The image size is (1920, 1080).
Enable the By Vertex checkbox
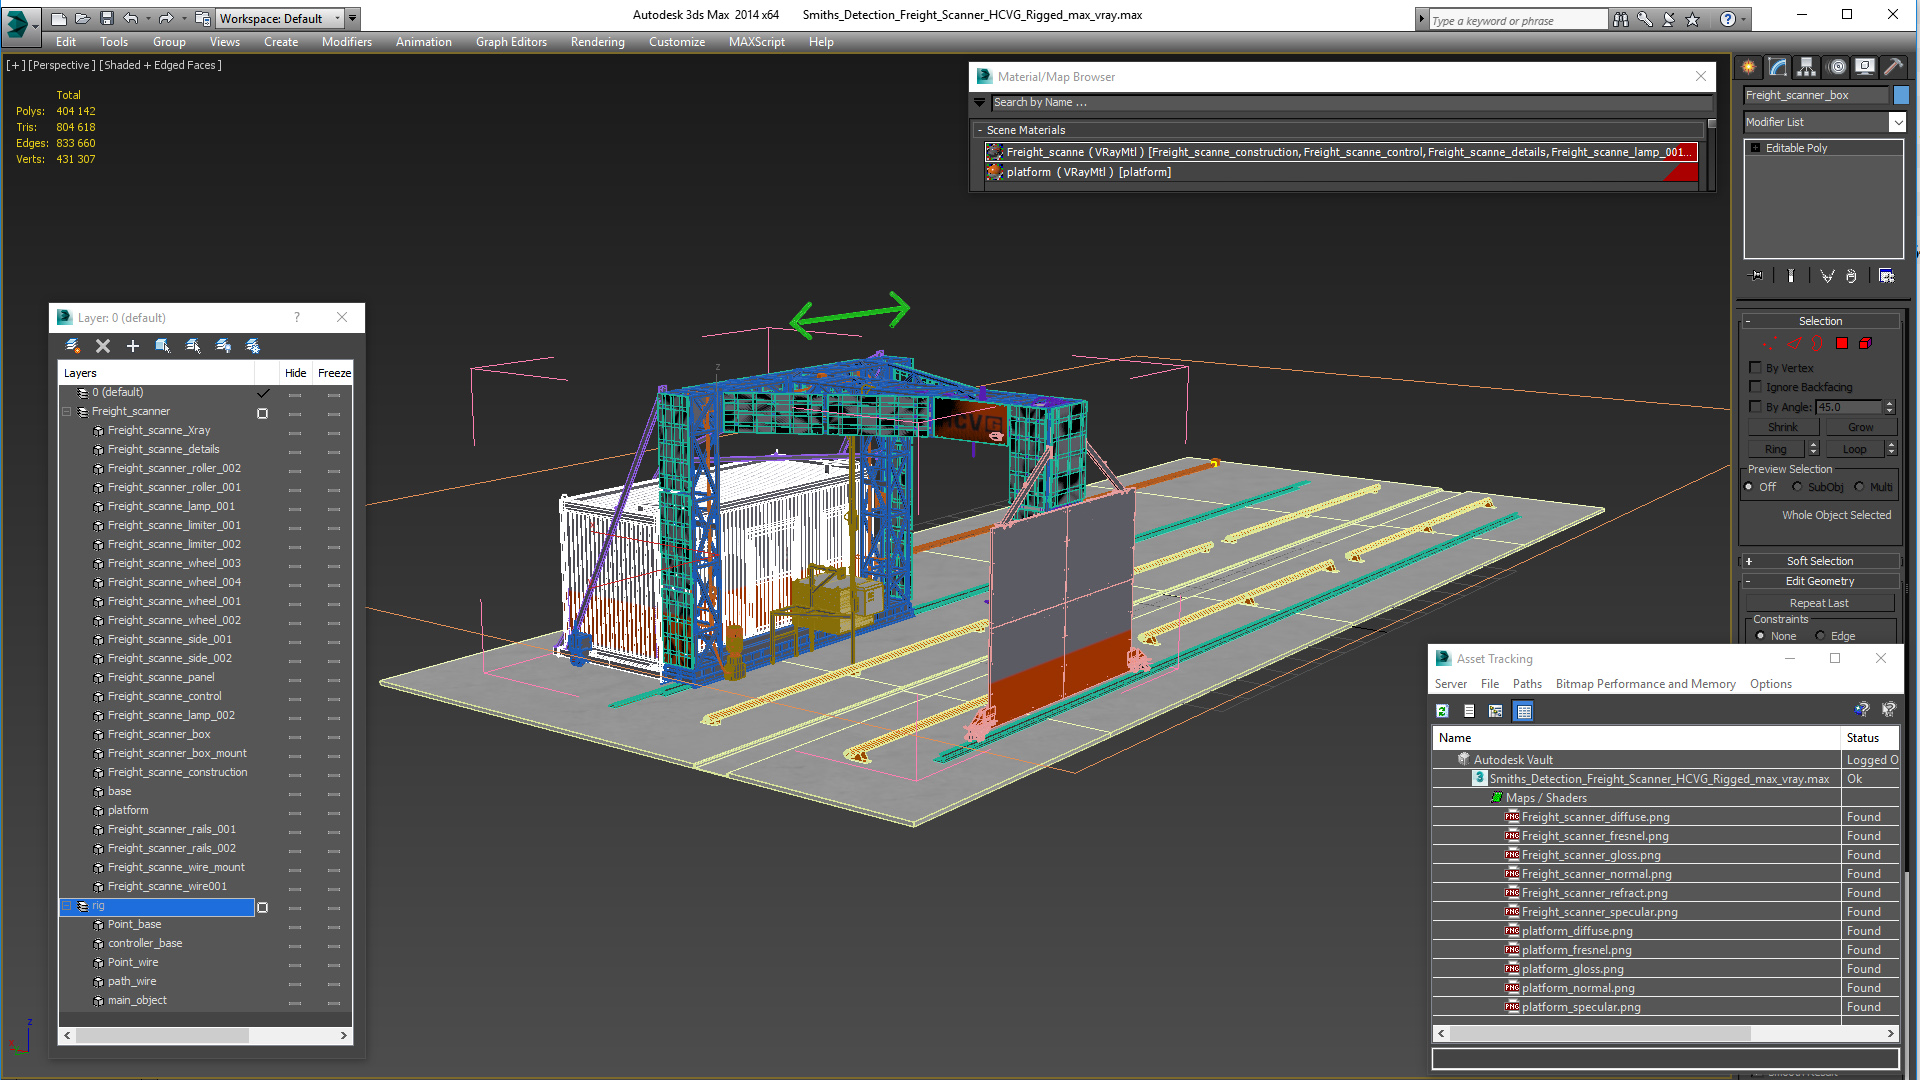pyautogui.click(x=1755, y=368)
